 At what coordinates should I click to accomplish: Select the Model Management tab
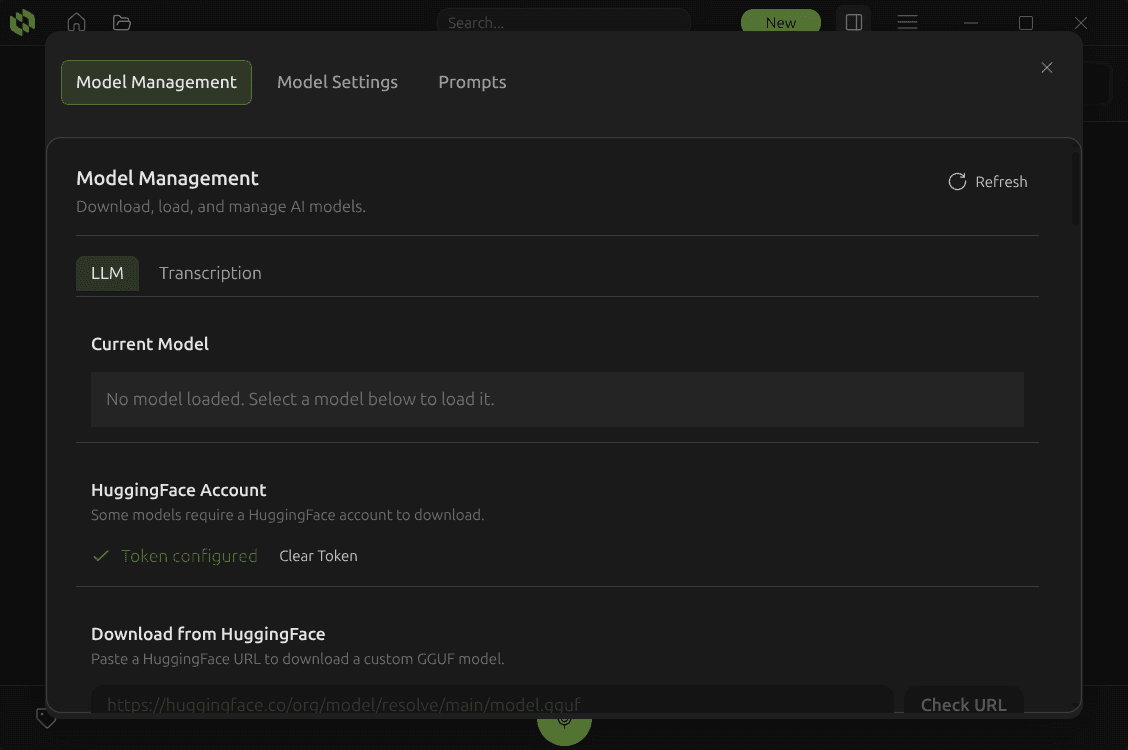pyautogui.click(x=156, y=82)
